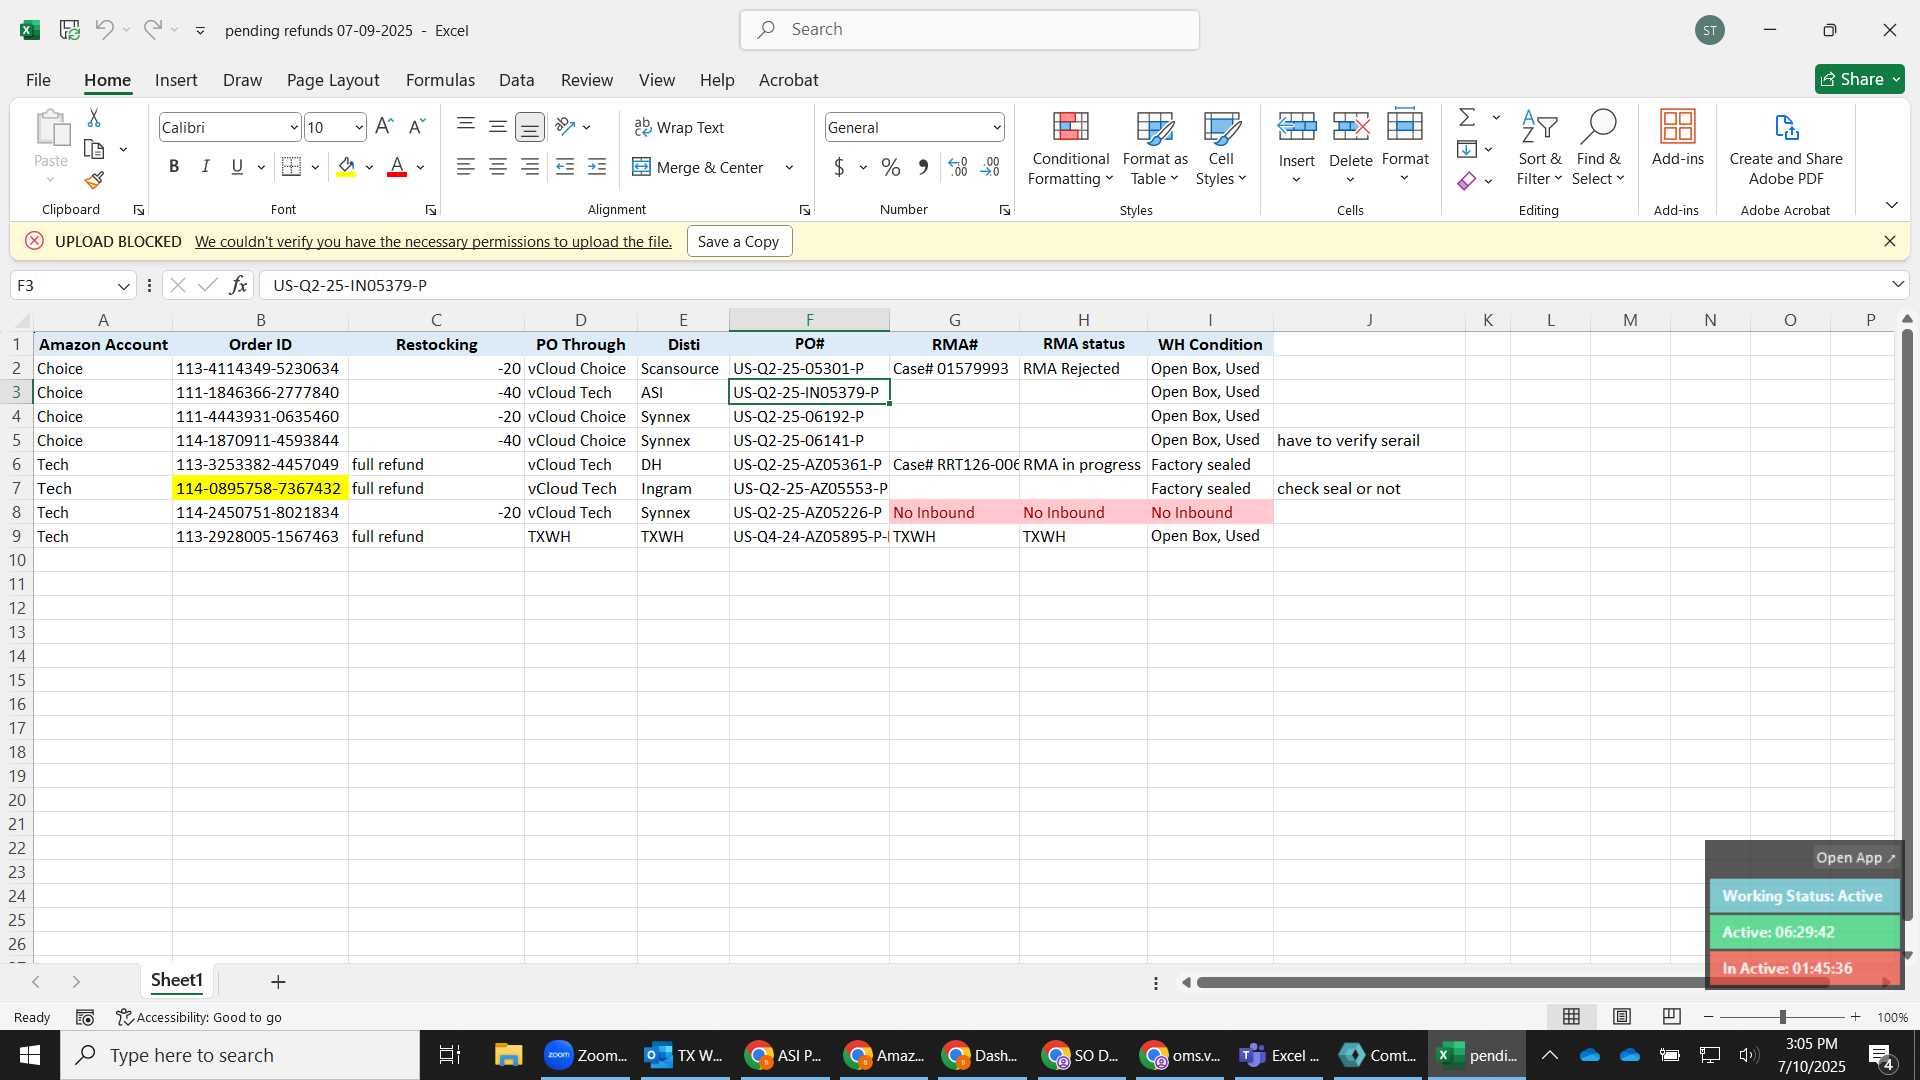Click Decrease Decimal icon

990,167
